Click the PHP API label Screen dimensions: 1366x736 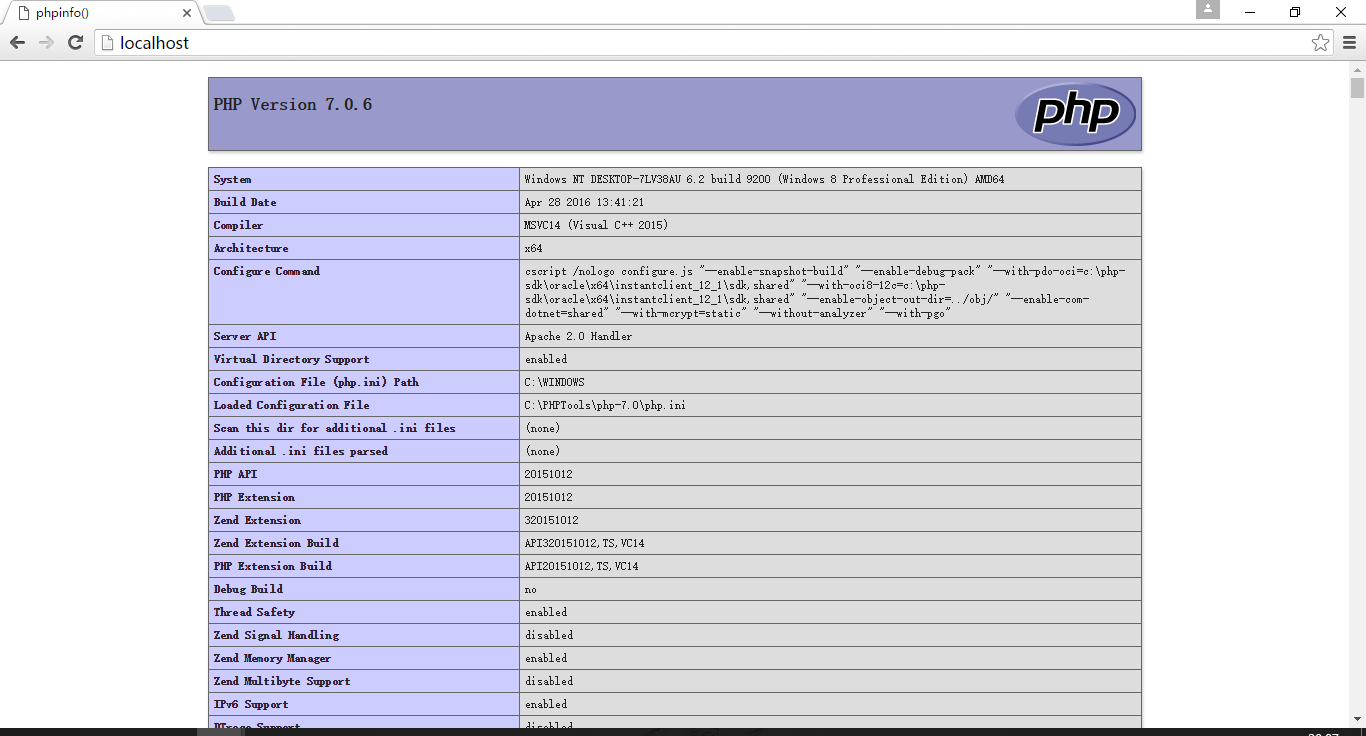click(236, 474)
